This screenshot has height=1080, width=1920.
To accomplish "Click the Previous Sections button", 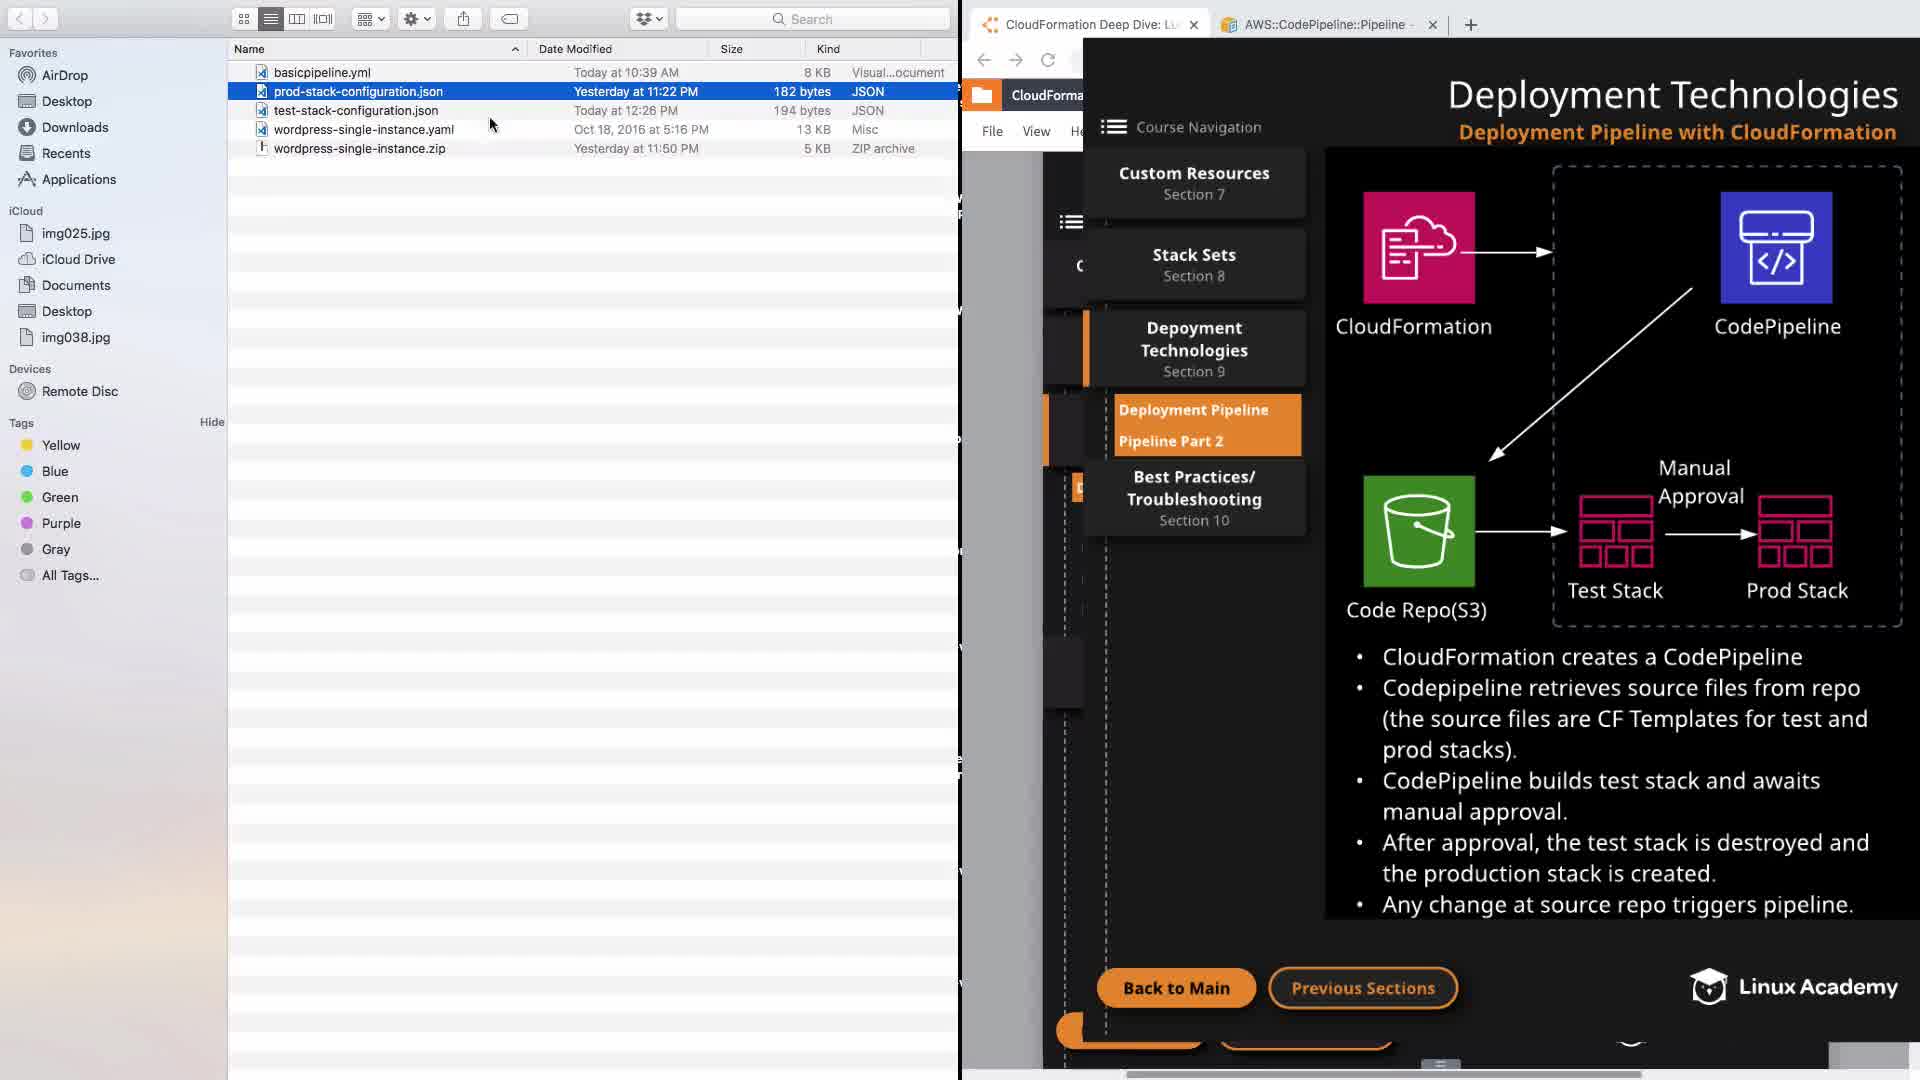I will tap(1362, 988).
